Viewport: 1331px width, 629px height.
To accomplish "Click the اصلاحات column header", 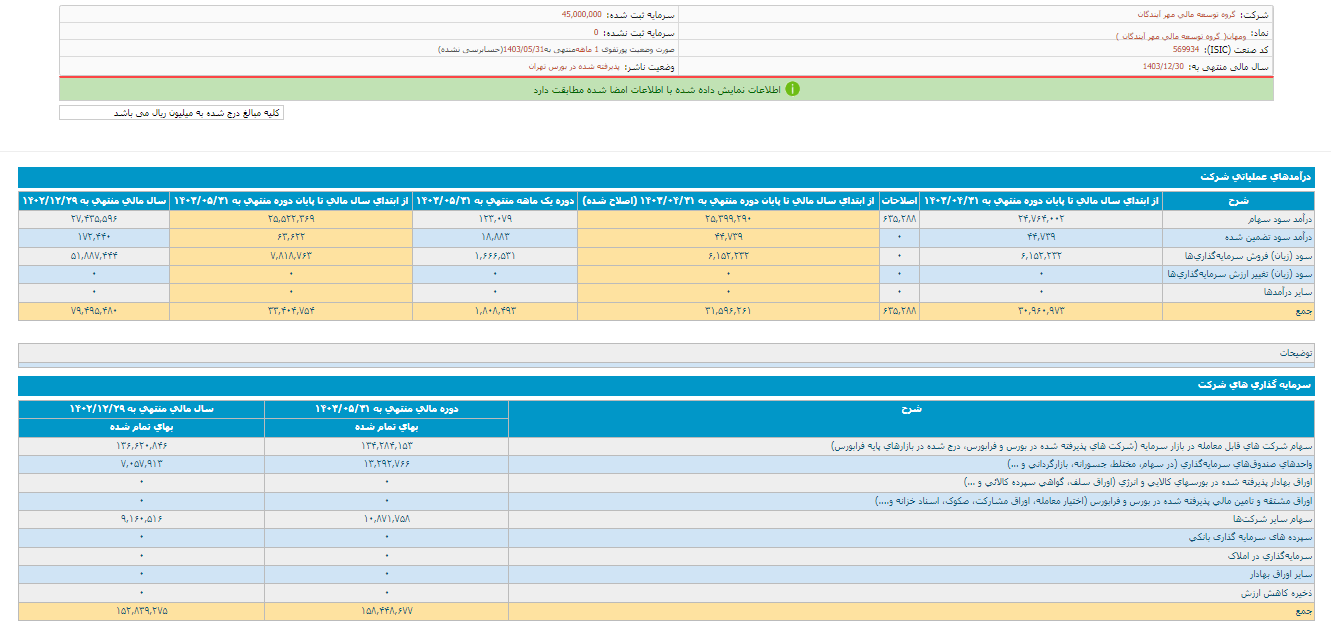I will [898, 201].
